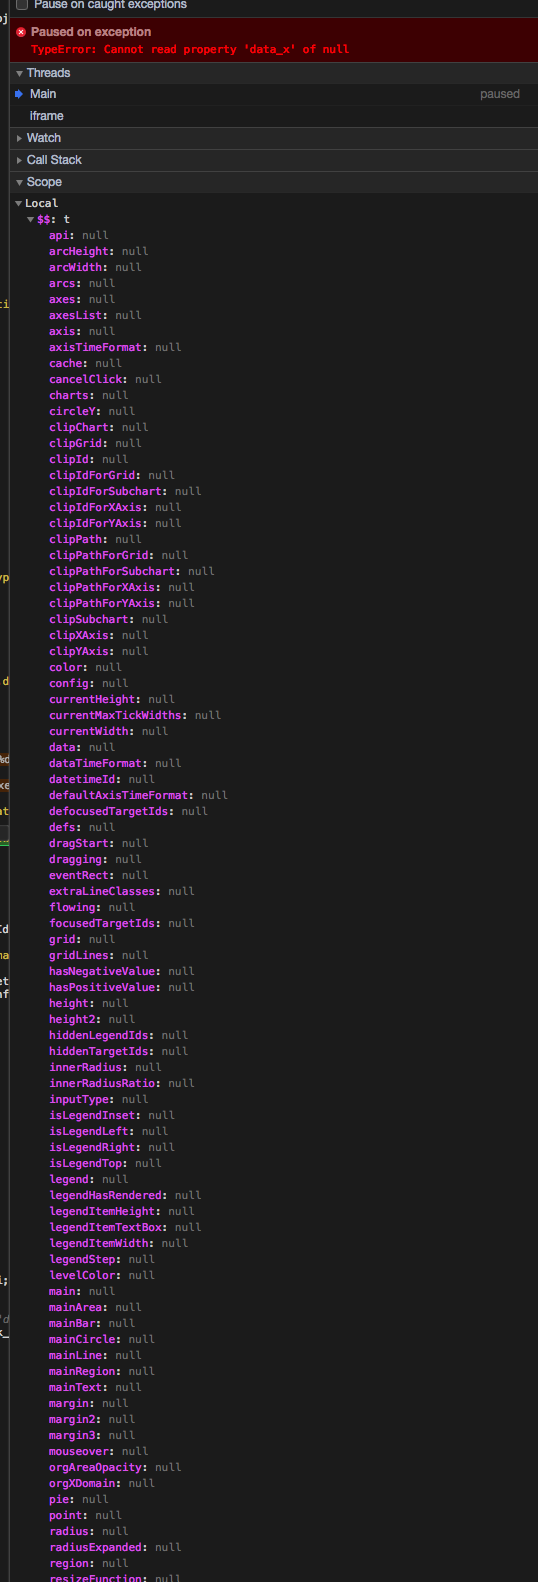Select 'clipIdForGrid: null' row

[x=112, y=475]
